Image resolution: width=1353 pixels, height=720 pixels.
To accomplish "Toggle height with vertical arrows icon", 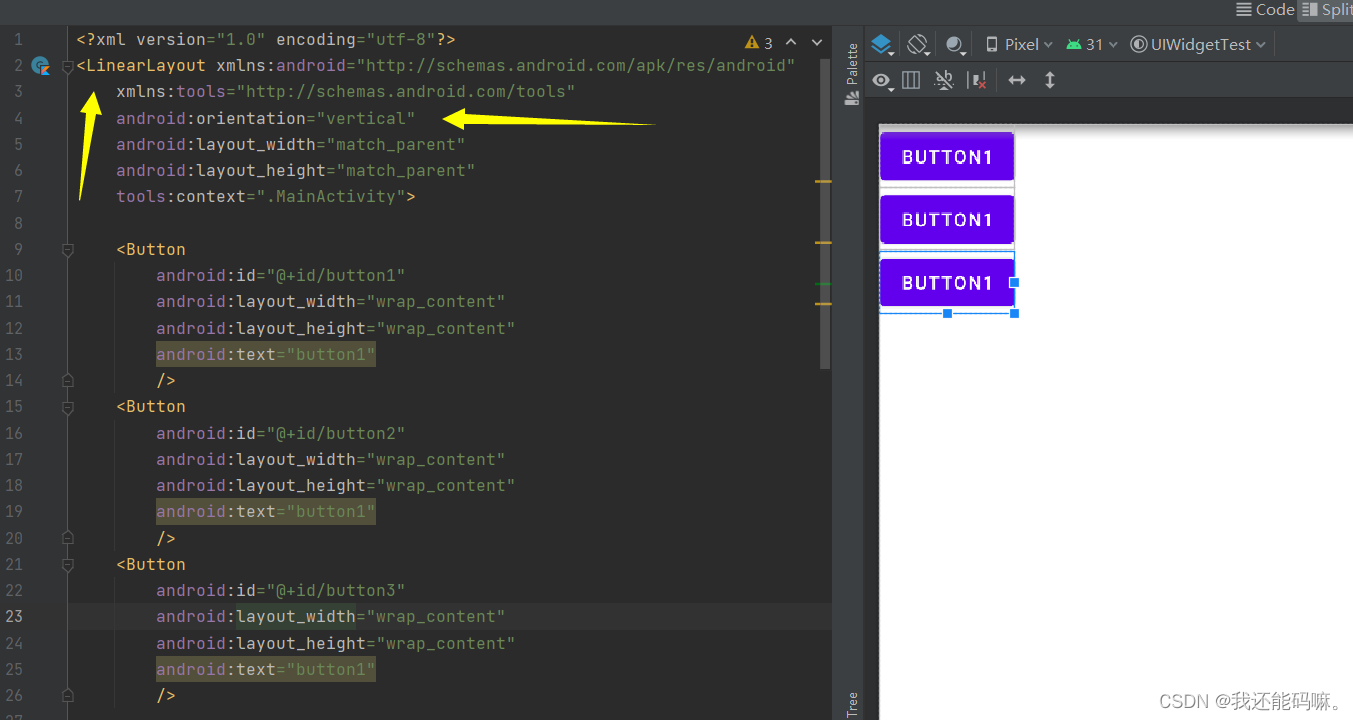I will 1050,80.
